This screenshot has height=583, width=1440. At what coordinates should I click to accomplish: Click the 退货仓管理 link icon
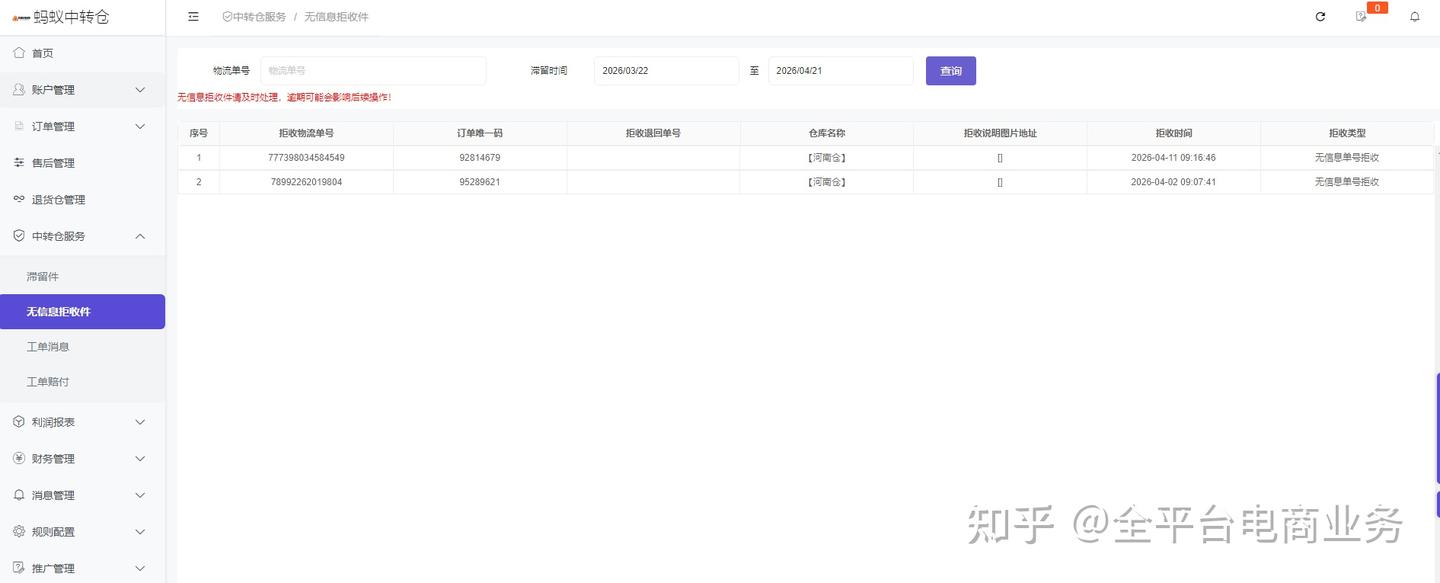coord(19,199)
